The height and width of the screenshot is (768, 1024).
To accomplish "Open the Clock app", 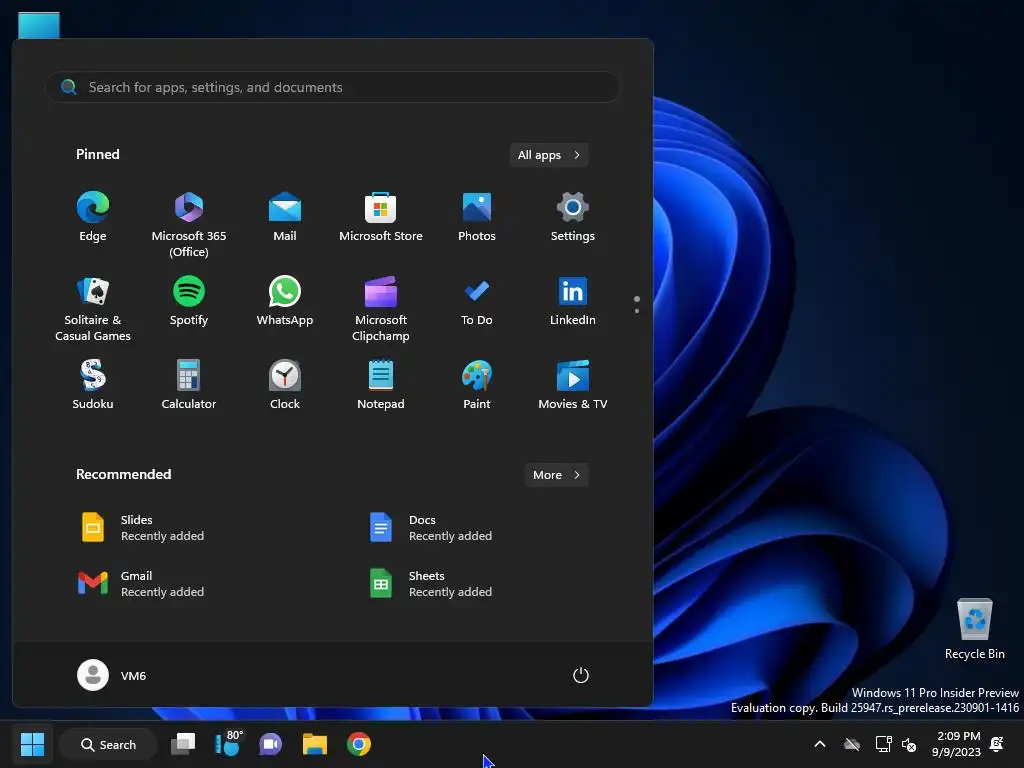I will coord(285,385).
